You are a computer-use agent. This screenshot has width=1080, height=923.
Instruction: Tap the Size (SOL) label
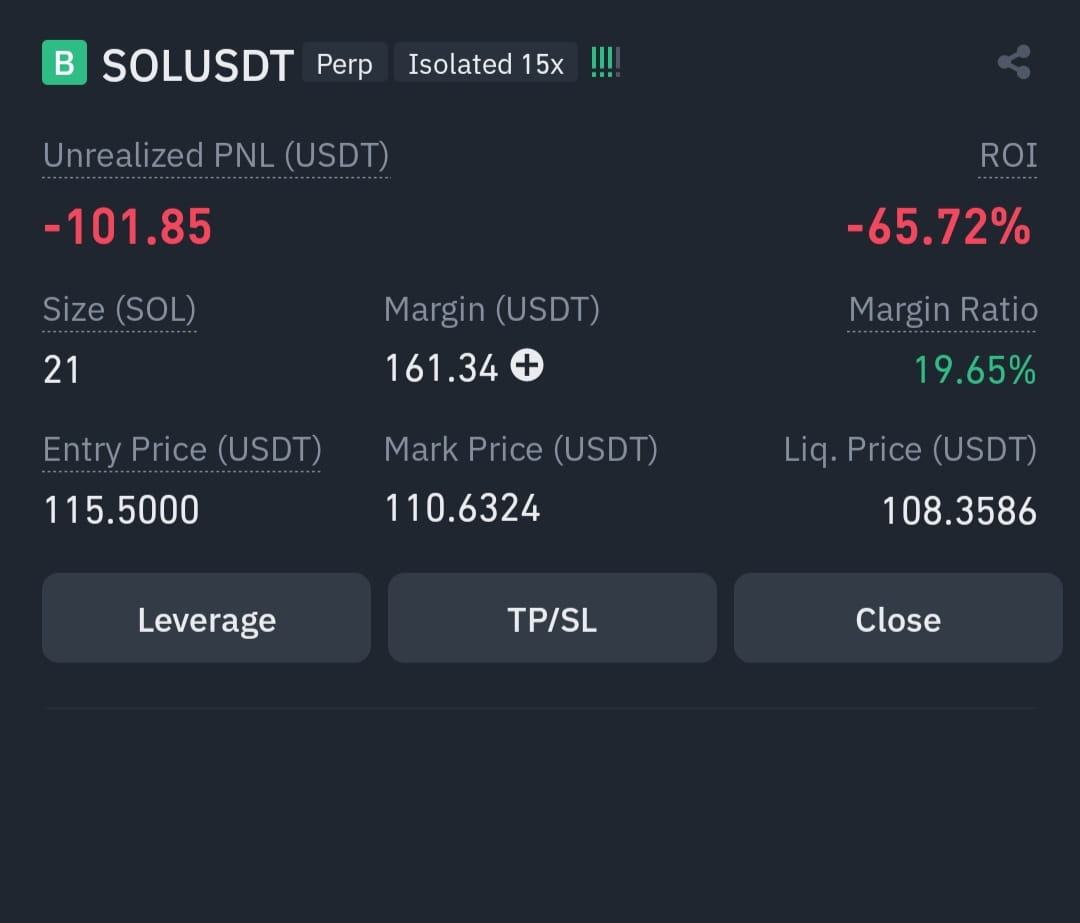tap(119, 310)
